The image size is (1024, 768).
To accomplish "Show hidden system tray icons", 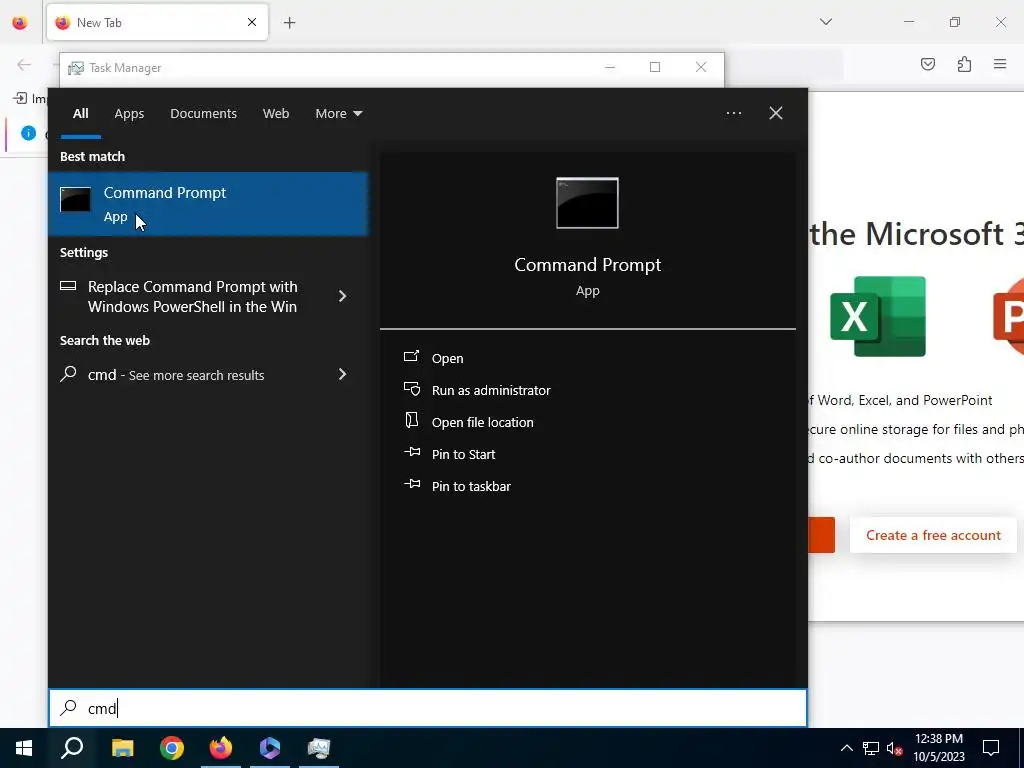I will tap(846, 748).
